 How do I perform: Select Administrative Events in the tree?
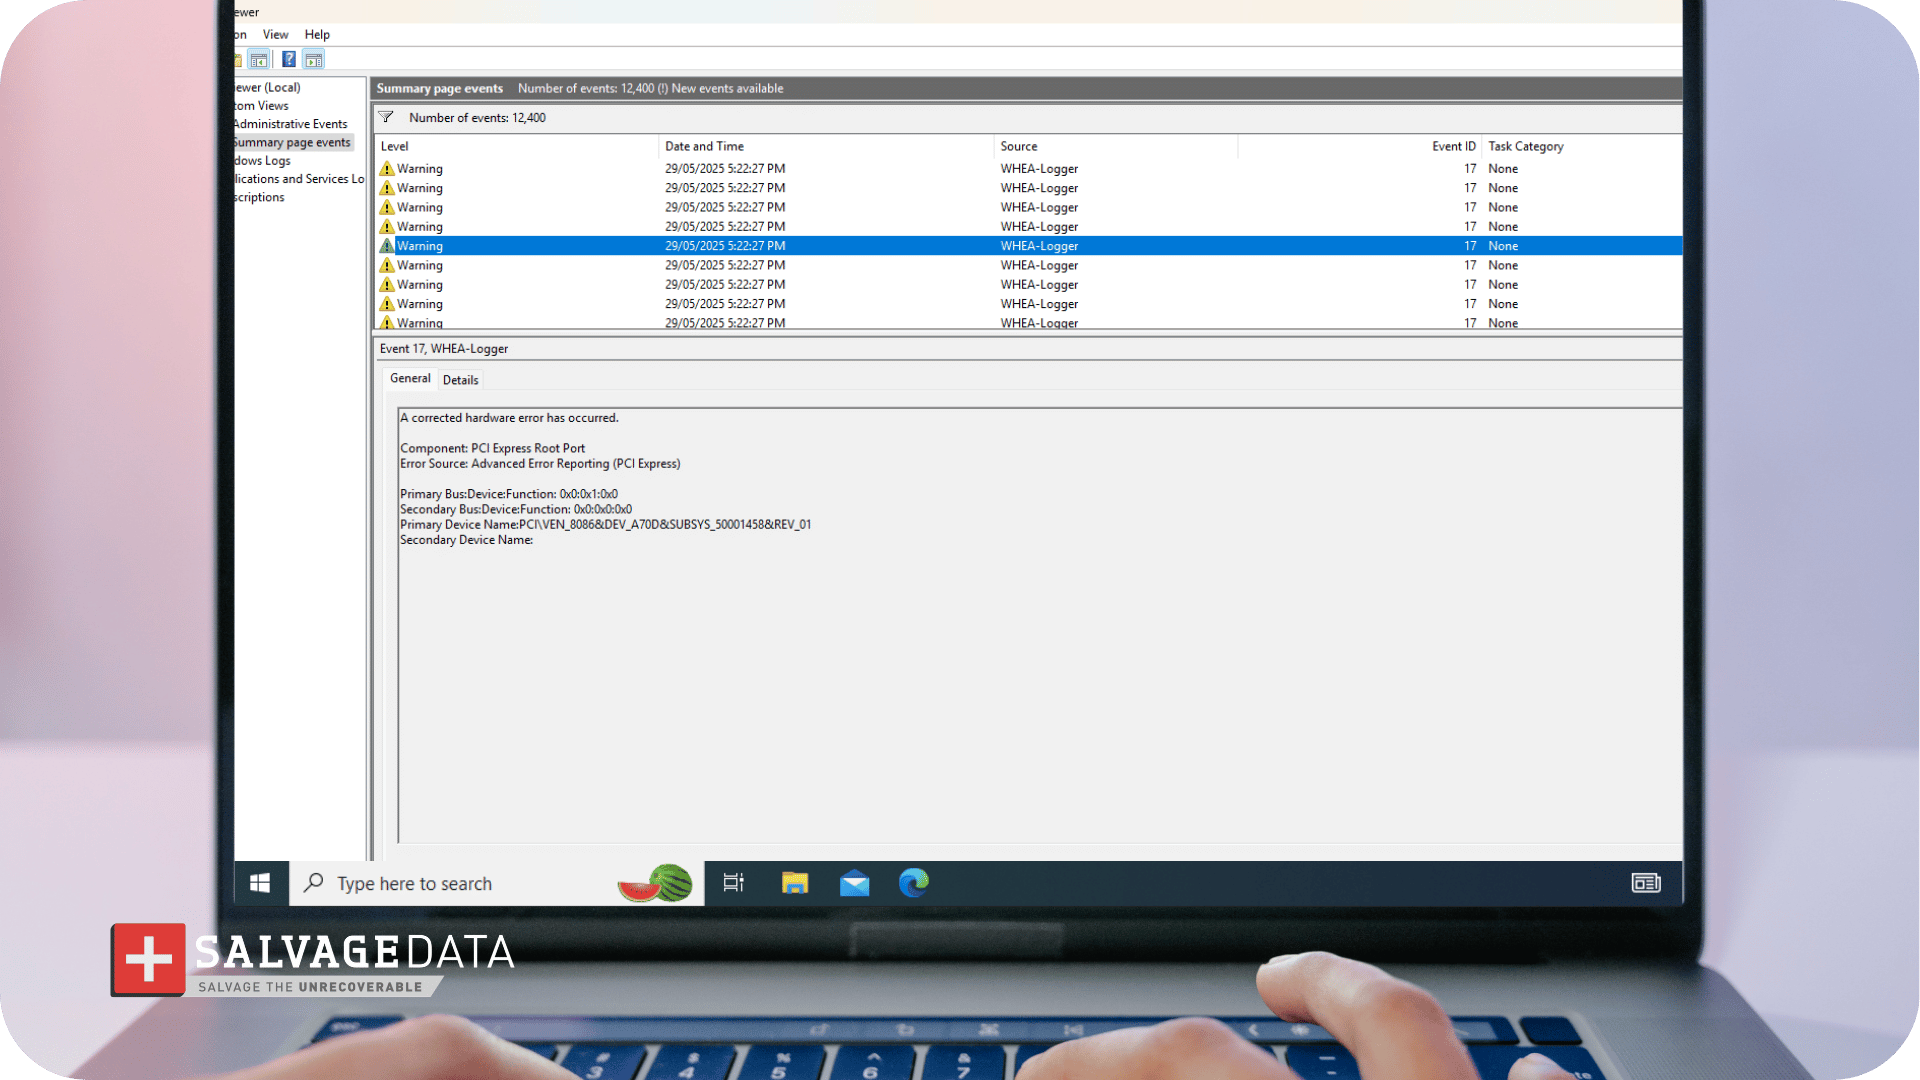coord(290,124)
